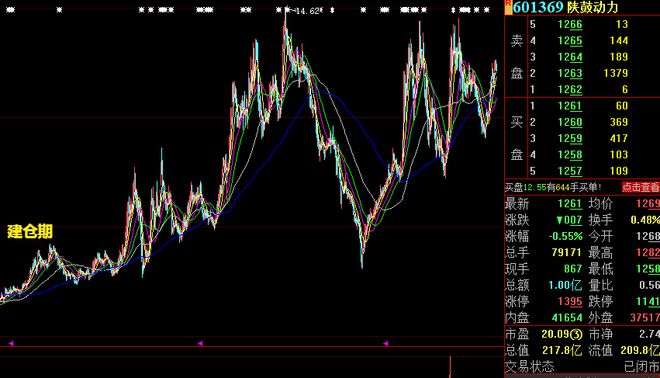
Task: Select sell level 2 price 1263
Action: [x=570, y=73]
